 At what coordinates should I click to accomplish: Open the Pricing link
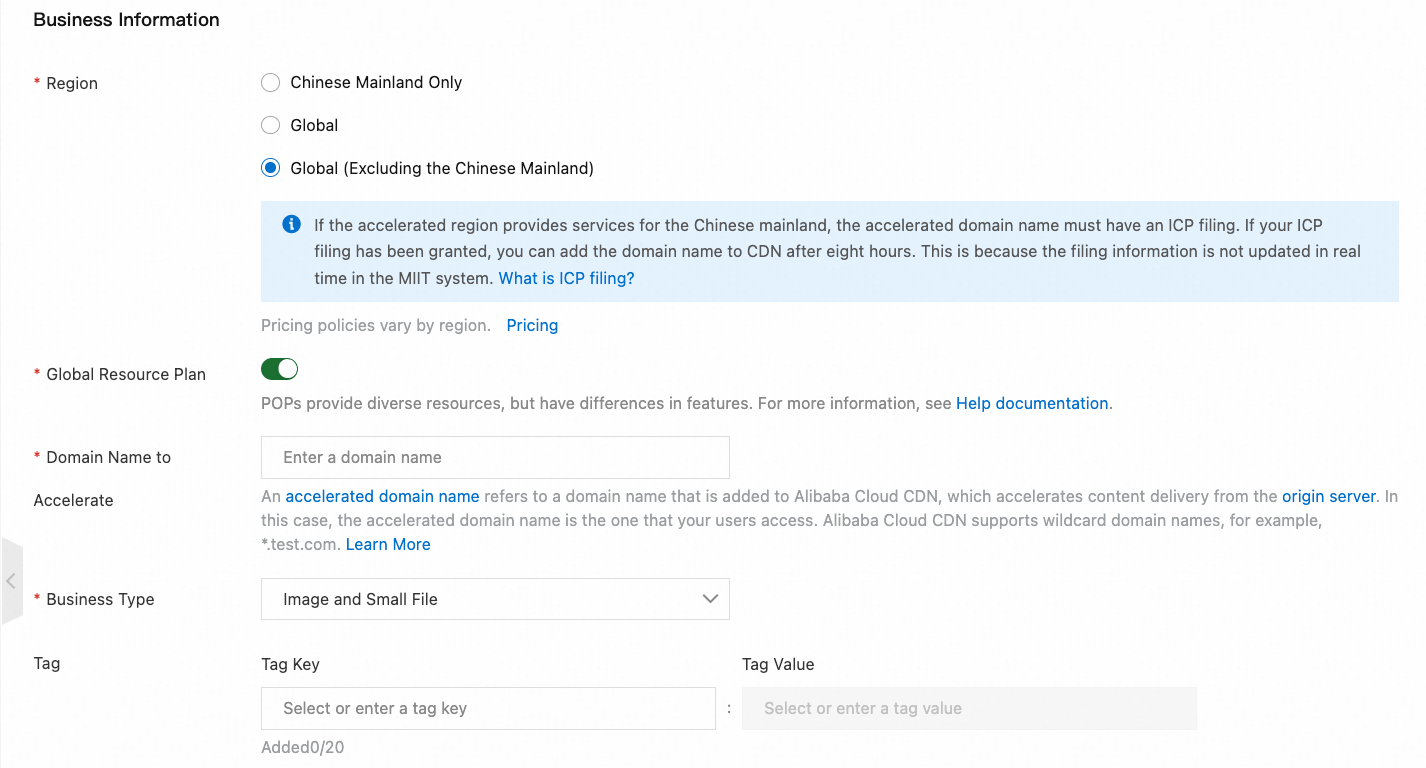(532, 326)
